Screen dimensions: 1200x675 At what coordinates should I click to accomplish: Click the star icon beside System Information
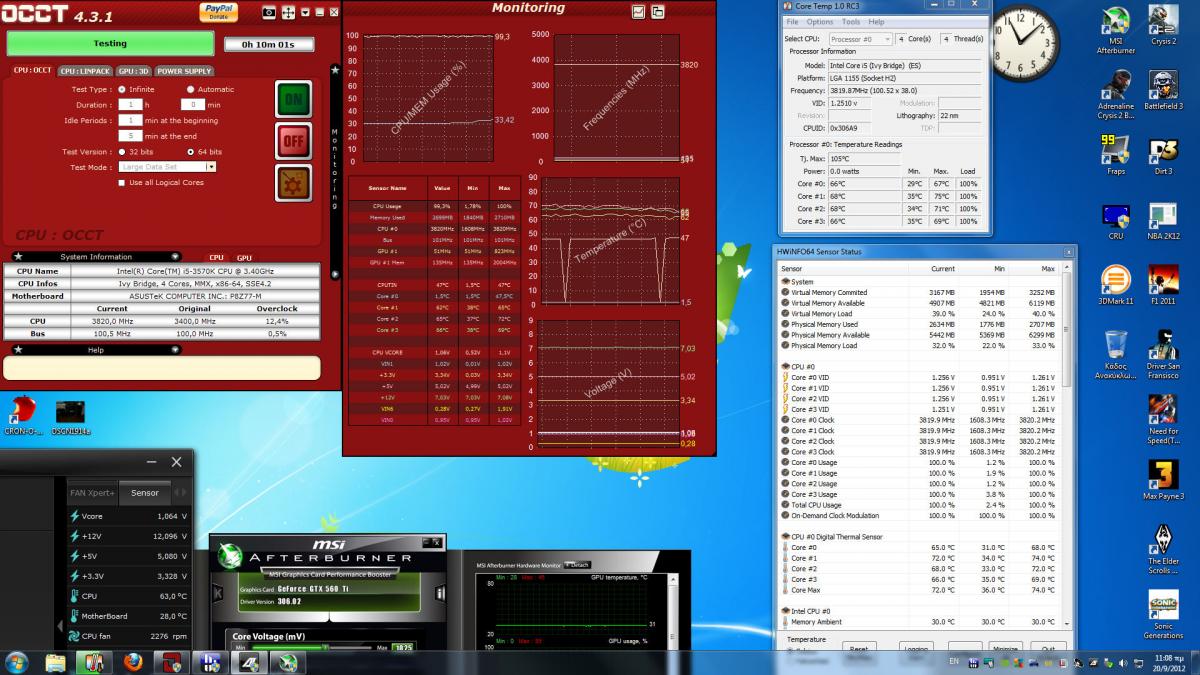coord(18,256)
